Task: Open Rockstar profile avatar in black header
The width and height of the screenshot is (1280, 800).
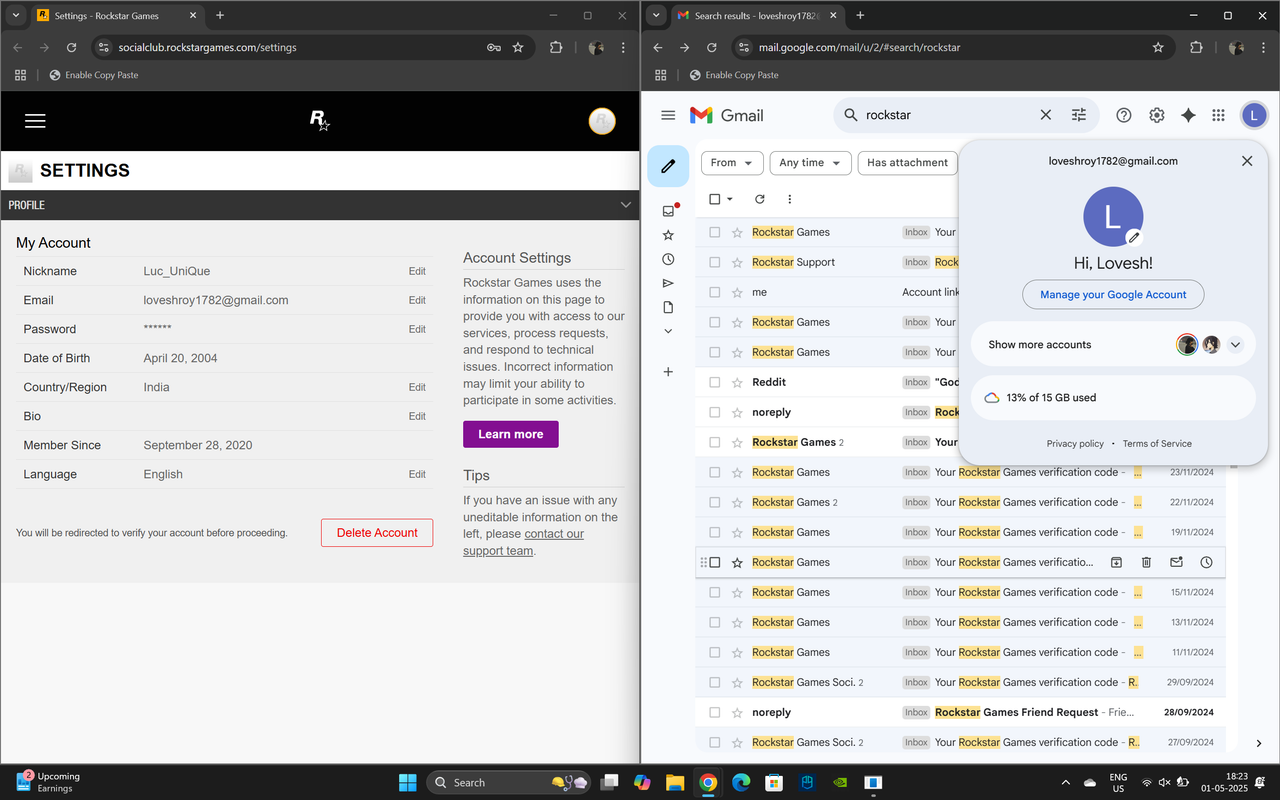Action: point(602,121)
